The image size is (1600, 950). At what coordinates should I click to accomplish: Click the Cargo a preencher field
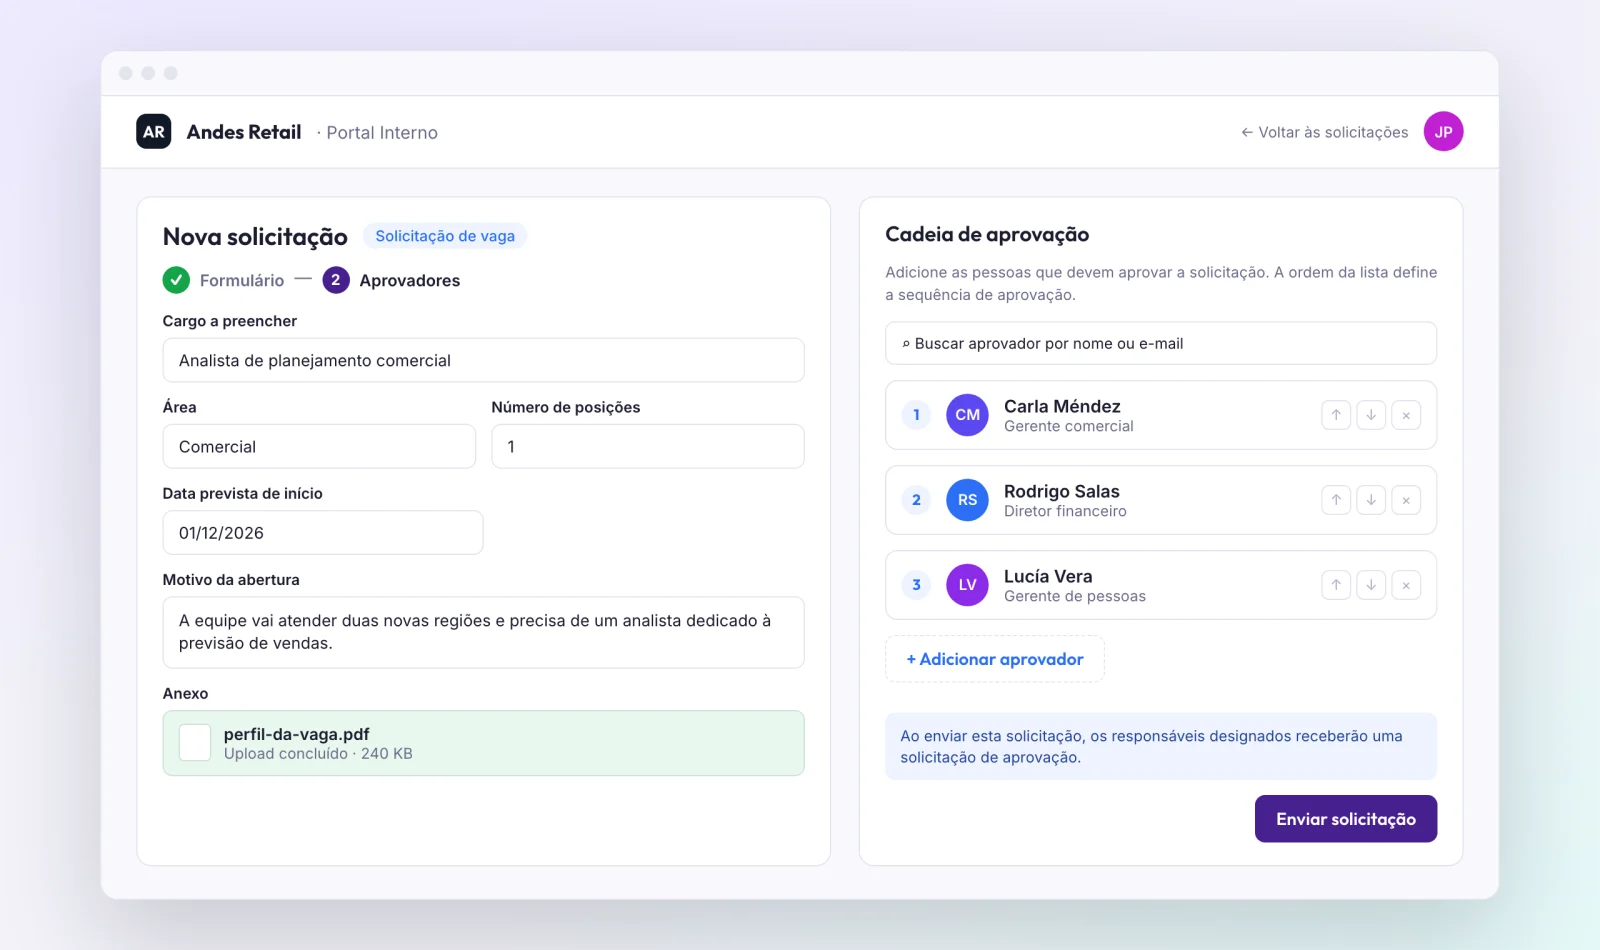484,360
